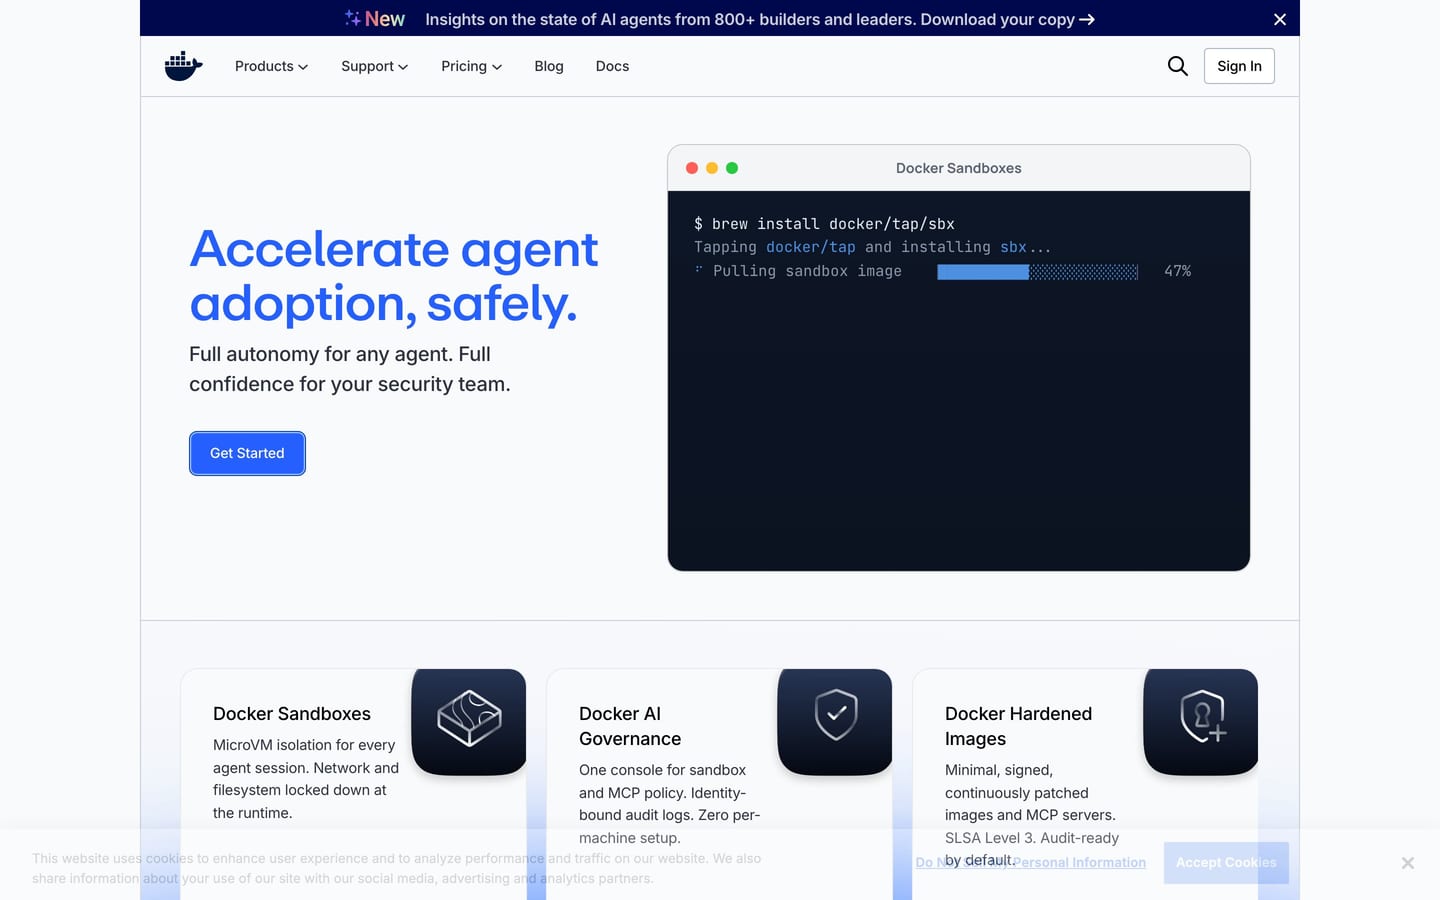Open the Blog page

(549, 66)
